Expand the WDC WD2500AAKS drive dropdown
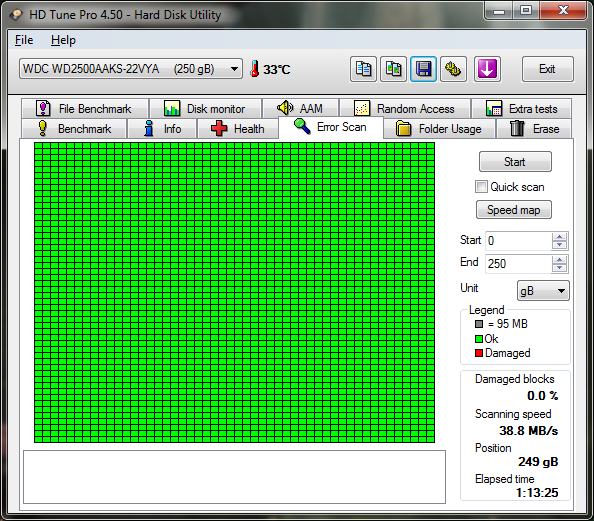Viewport: 594px width, 521px height. click(131, 69)
